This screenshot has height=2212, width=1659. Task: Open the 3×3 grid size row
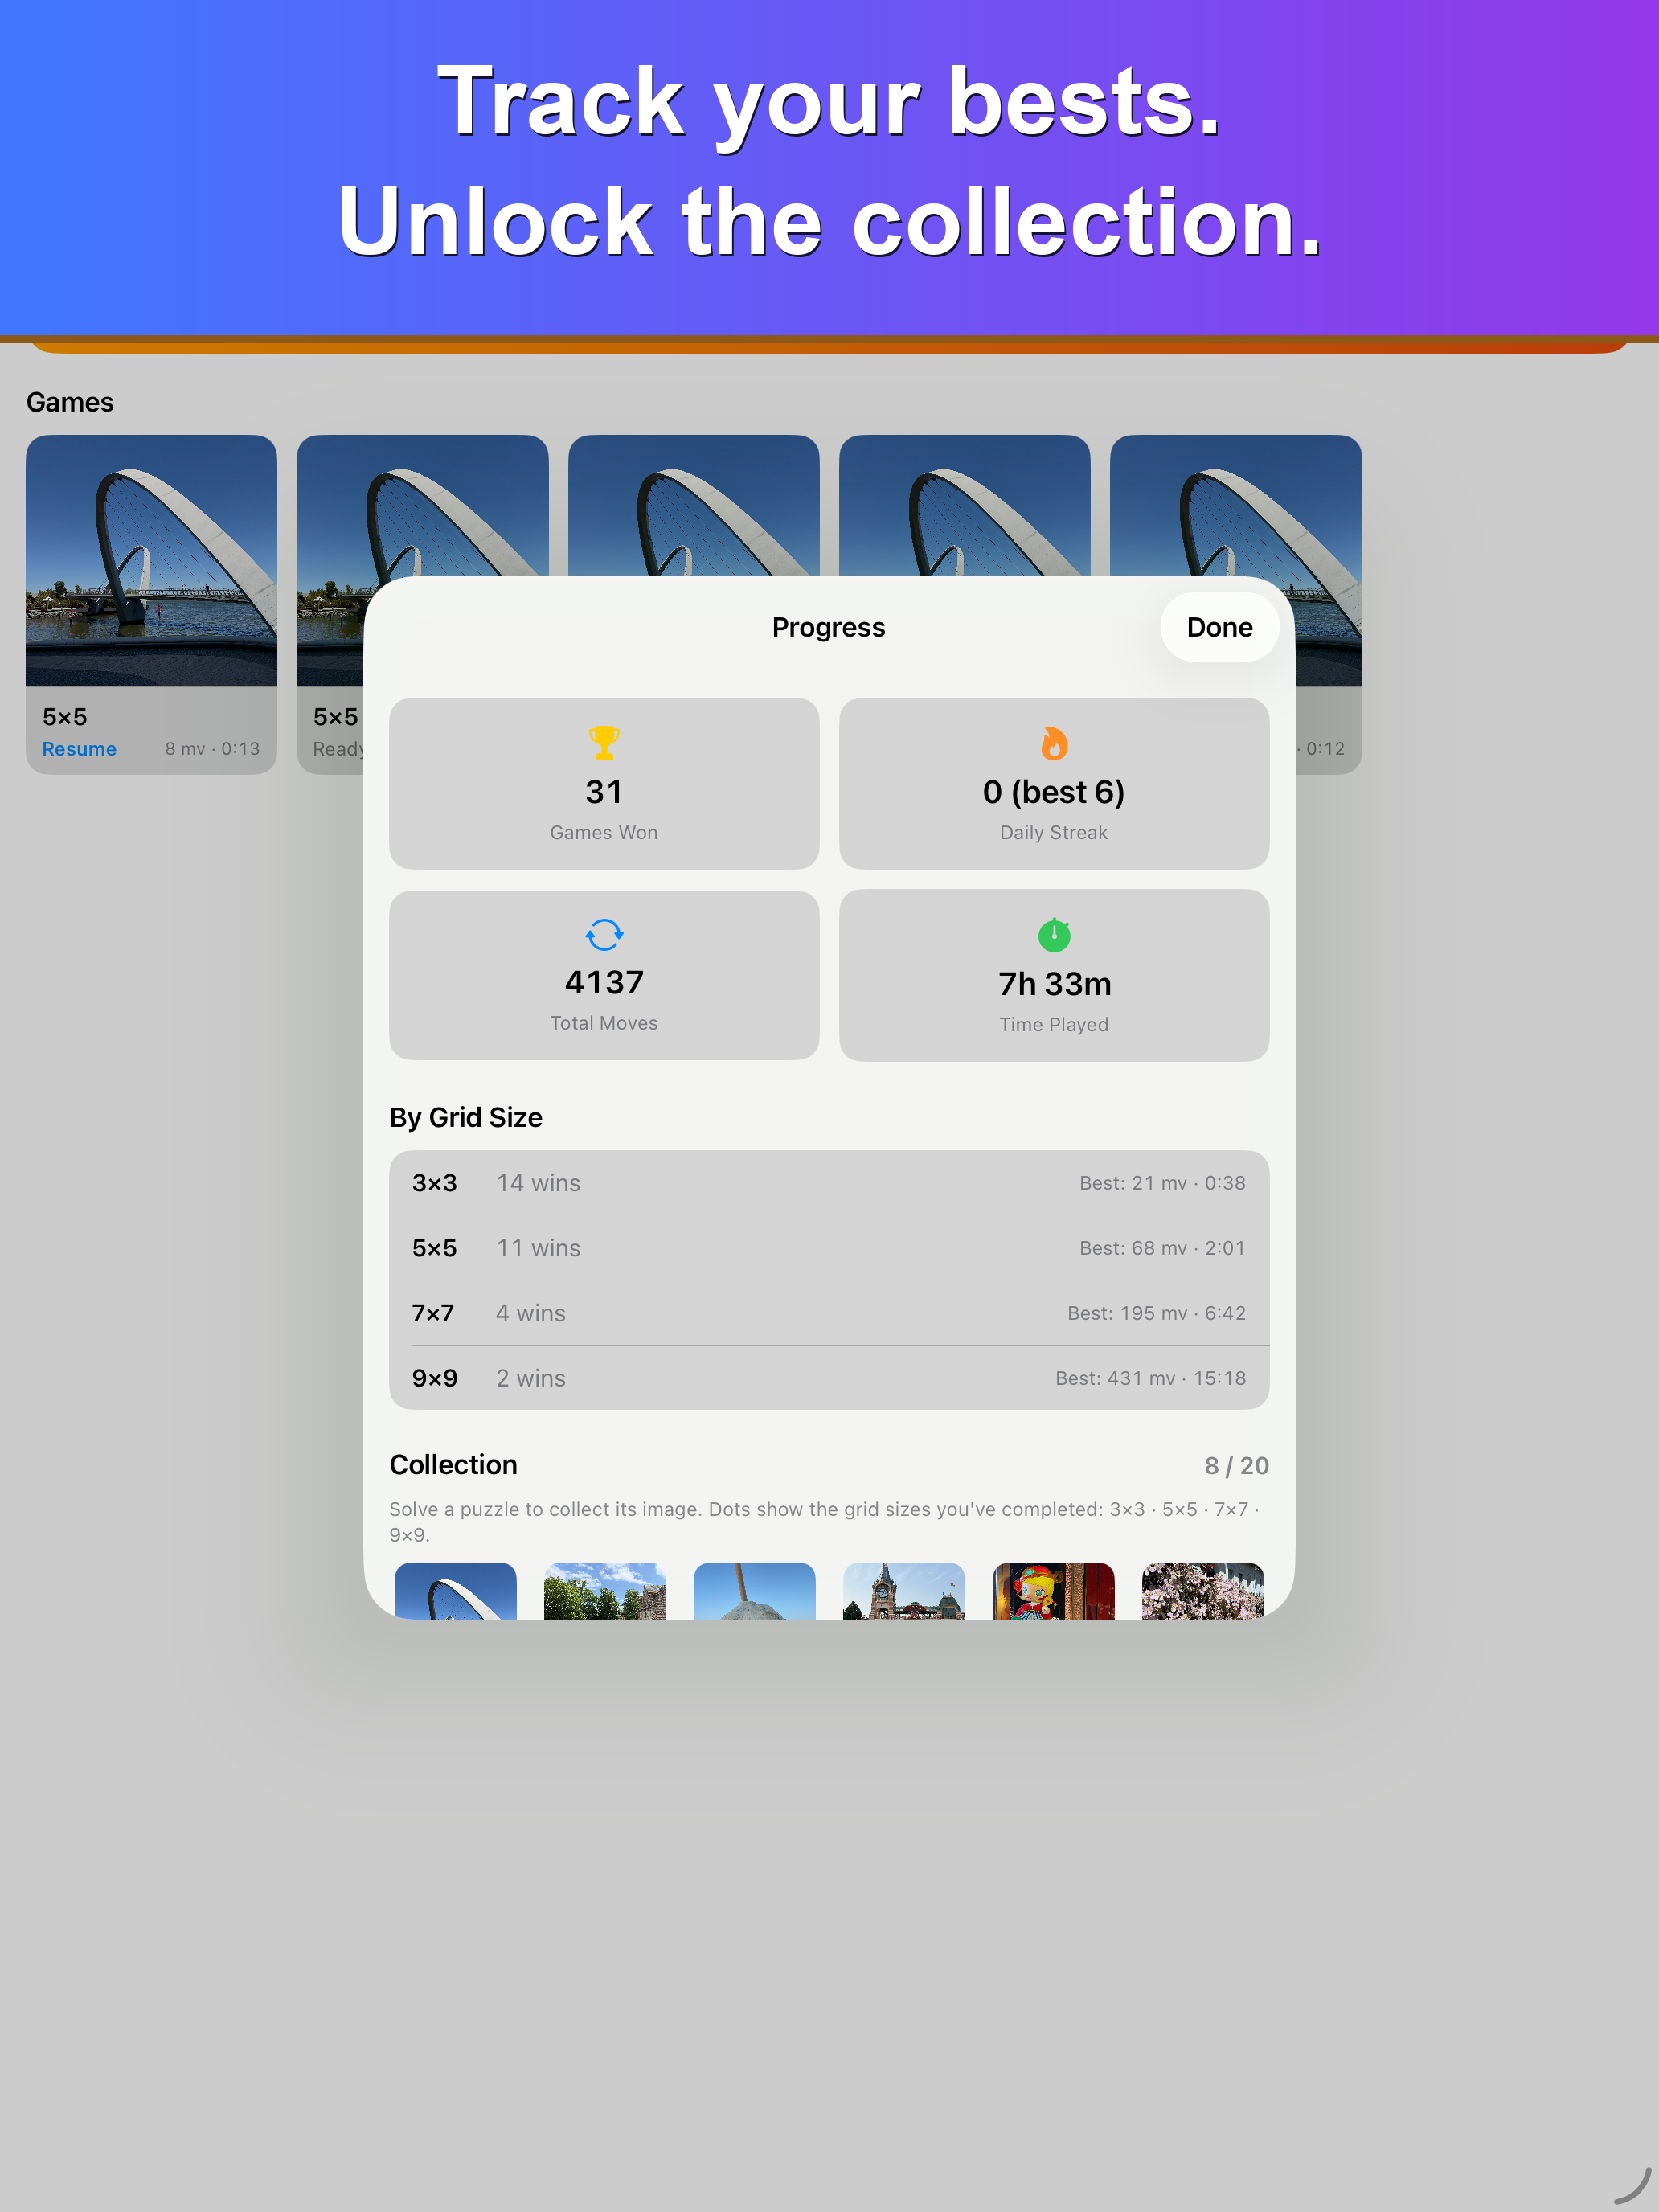coord(829,1183)
